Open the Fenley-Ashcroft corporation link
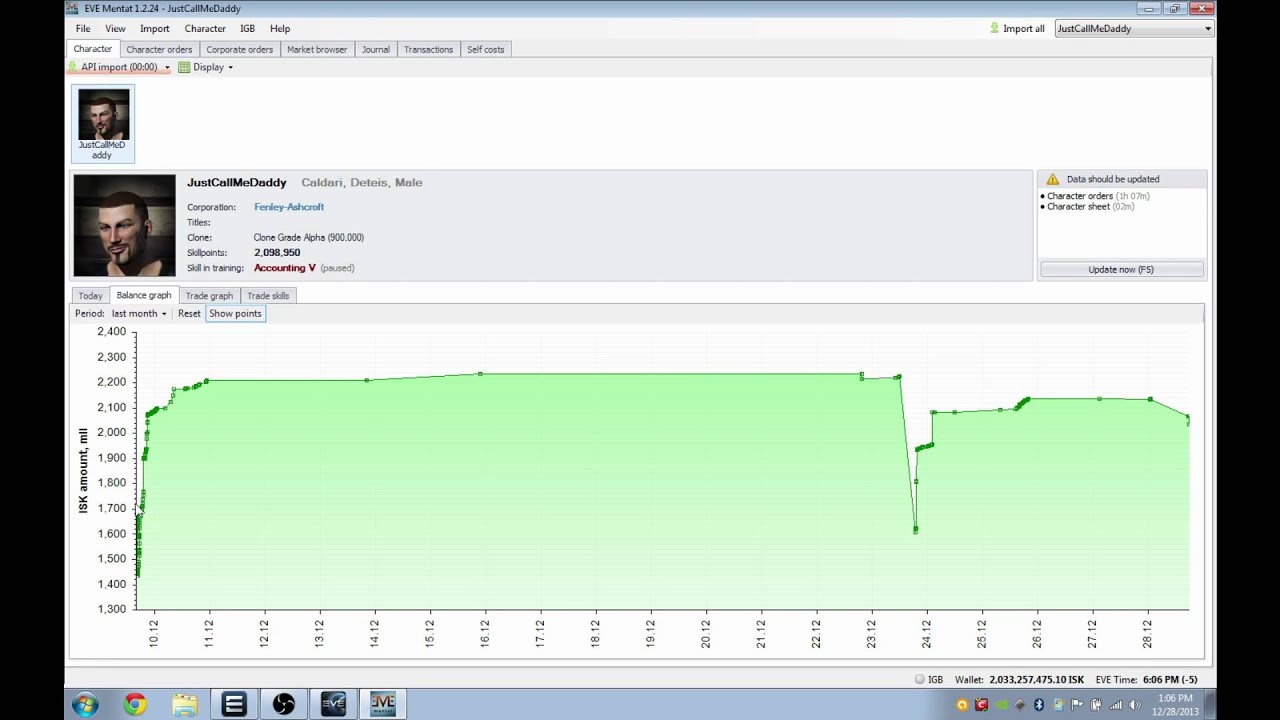Image resolution: width=1280 pixels, height=720 pixels. 289,207
